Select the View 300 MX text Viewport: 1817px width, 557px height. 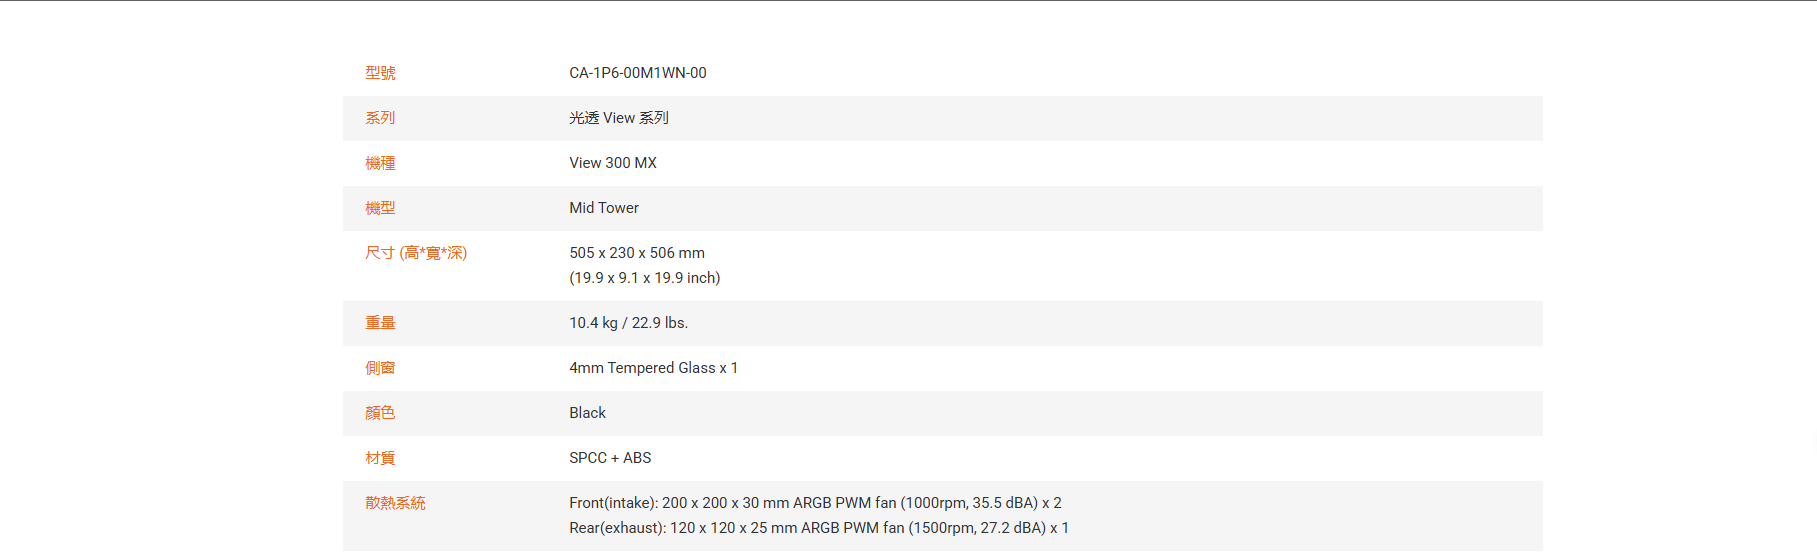(x=612, y=163)
